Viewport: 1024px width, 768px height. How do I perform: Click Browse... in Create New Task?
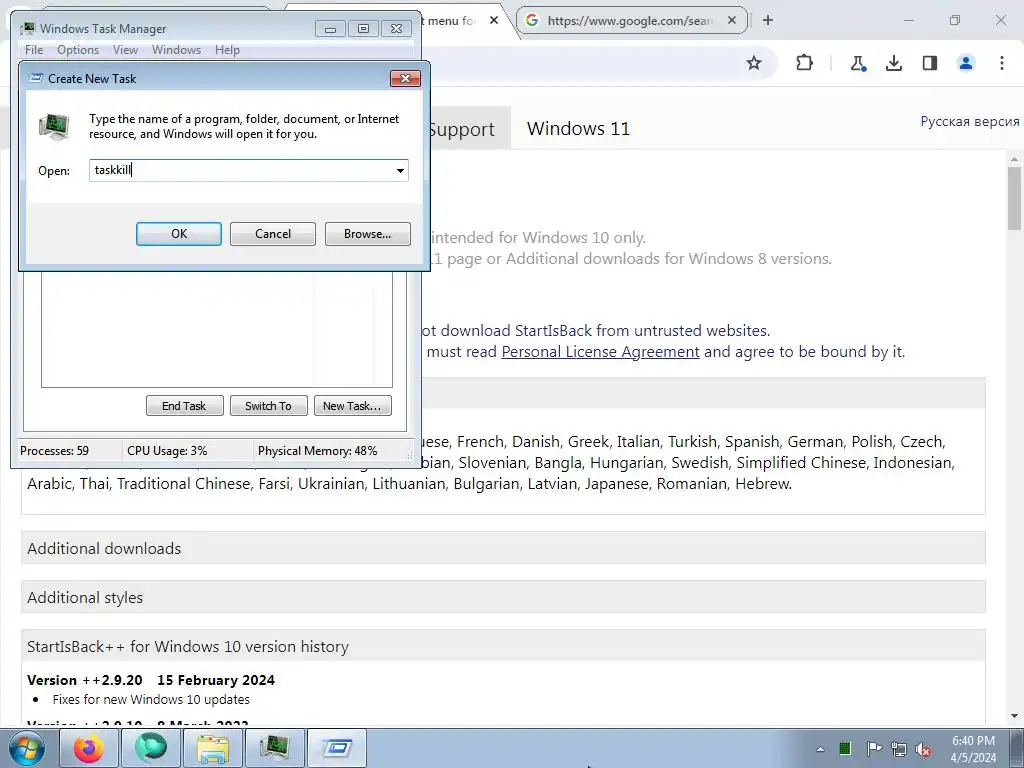tap(368, 234)
